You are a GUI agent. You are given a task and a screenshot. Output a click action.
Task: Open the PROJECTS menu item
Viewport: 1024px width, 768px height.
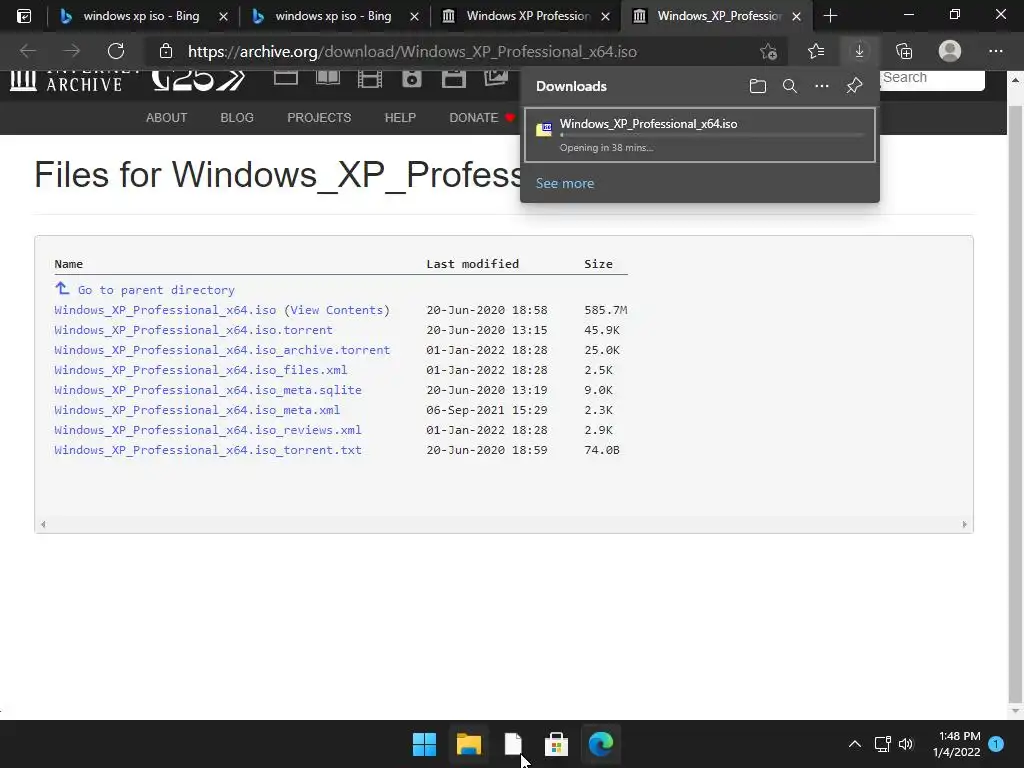click(319, 118)
